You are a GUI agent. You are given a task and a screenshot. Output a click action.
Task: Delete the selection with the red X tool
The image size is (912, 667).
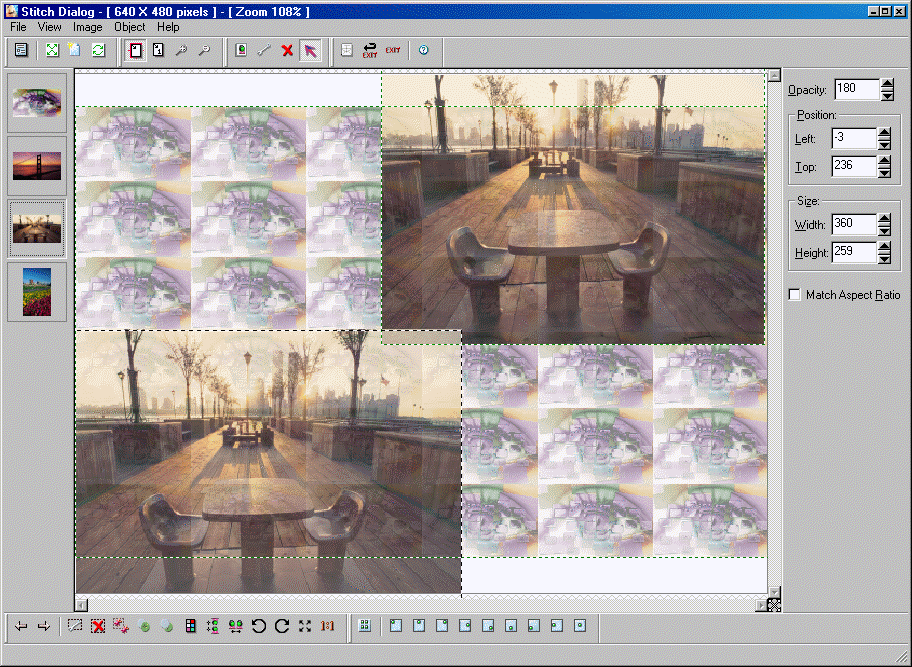tap(287, 50)
